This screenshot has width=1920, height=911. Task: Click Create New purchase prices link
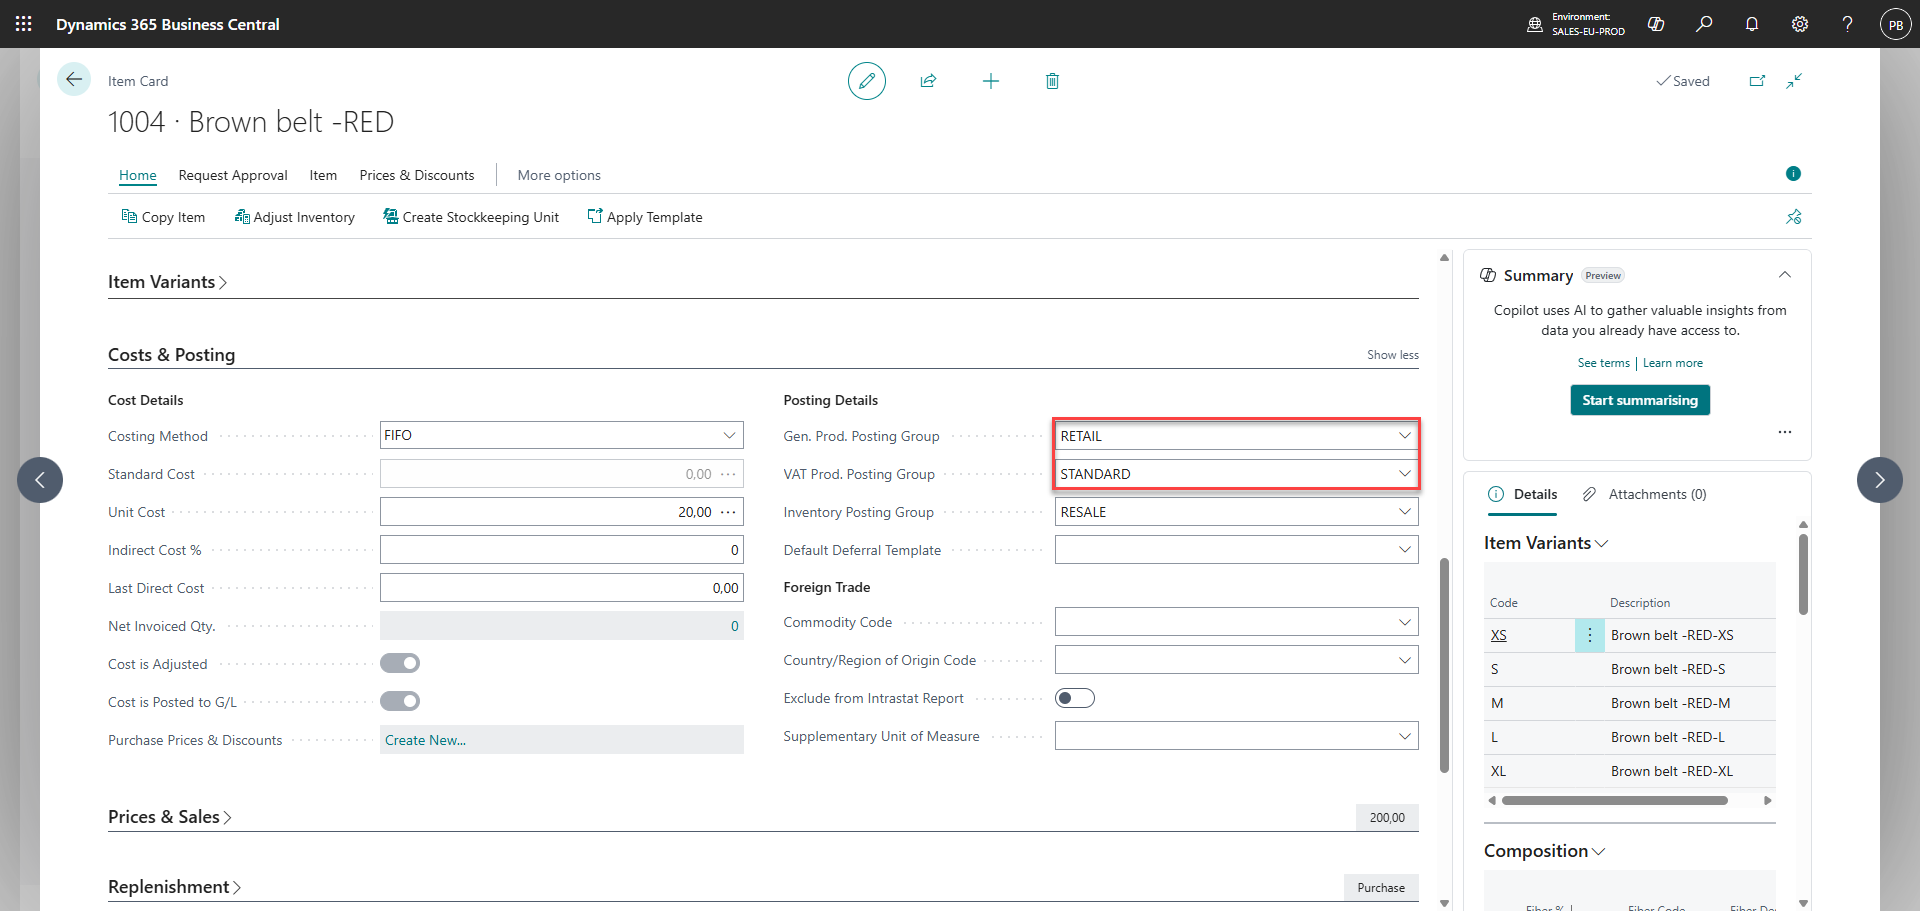pyautogui.click(x=426, y=740)
